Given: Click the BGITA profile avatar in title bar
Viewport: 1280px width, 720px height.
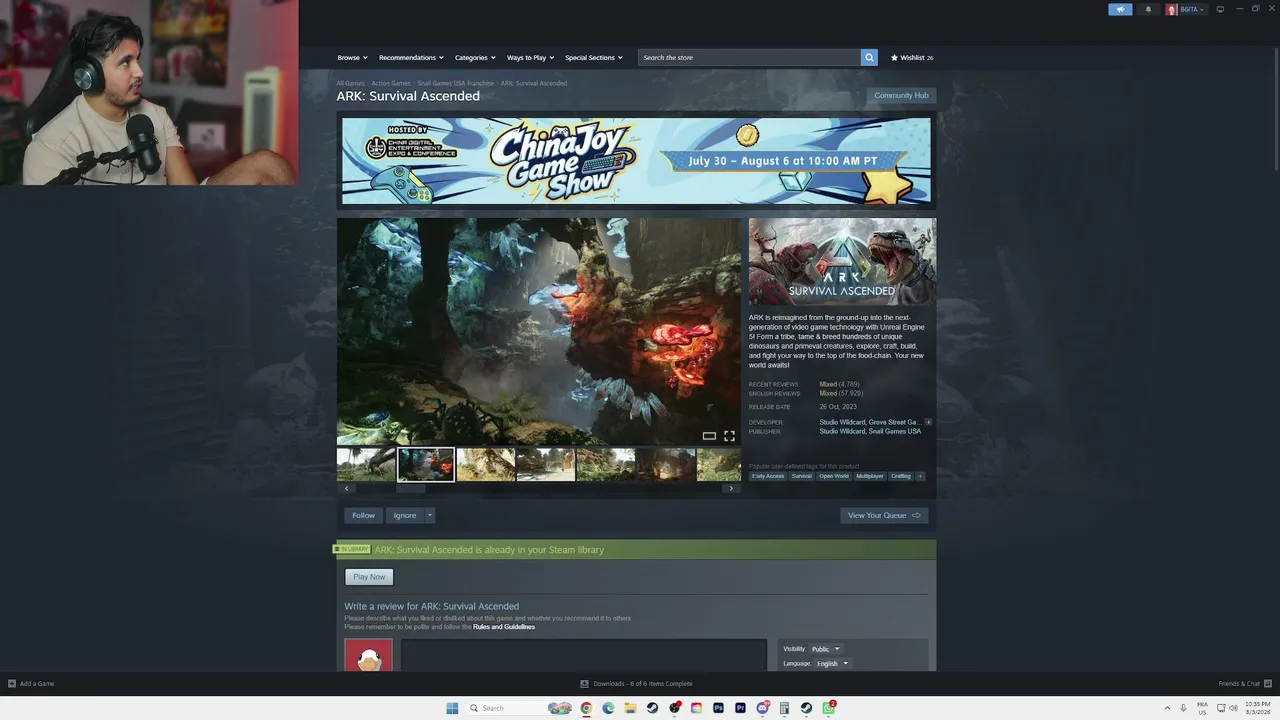Looking at the screenshot, I should pyautogui.click(x=1172, y=9).
